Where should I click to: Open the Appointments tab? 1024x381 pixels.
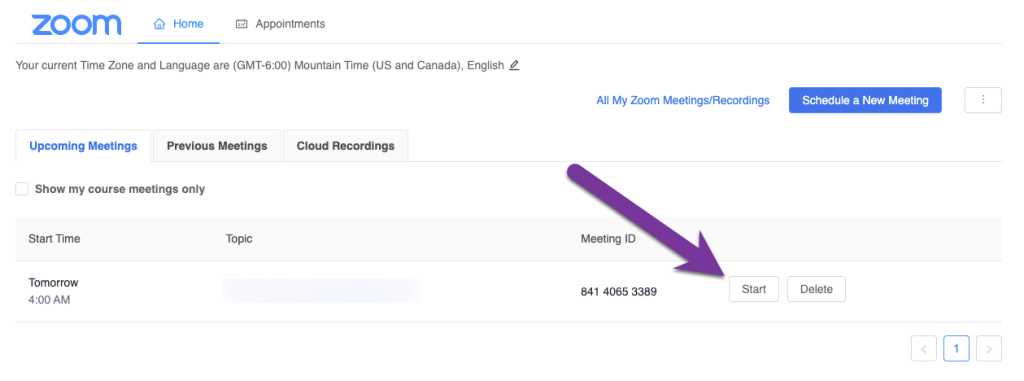[280, 24]
